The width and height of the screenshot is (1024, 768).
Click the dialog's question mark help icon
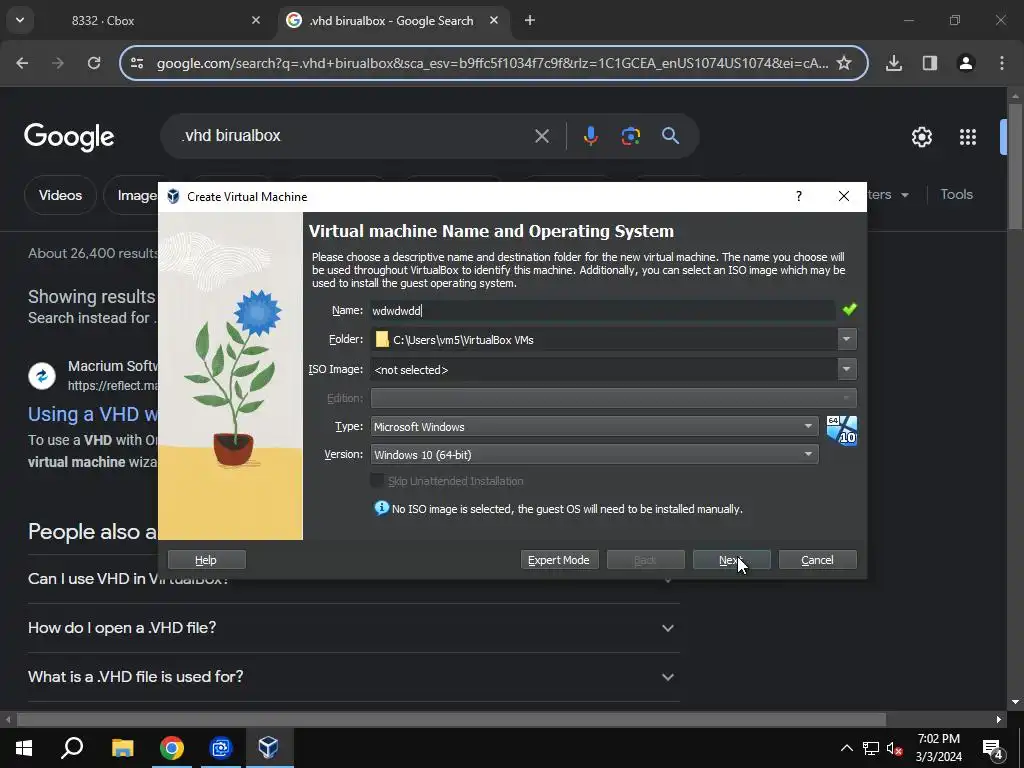coord(799,197)
